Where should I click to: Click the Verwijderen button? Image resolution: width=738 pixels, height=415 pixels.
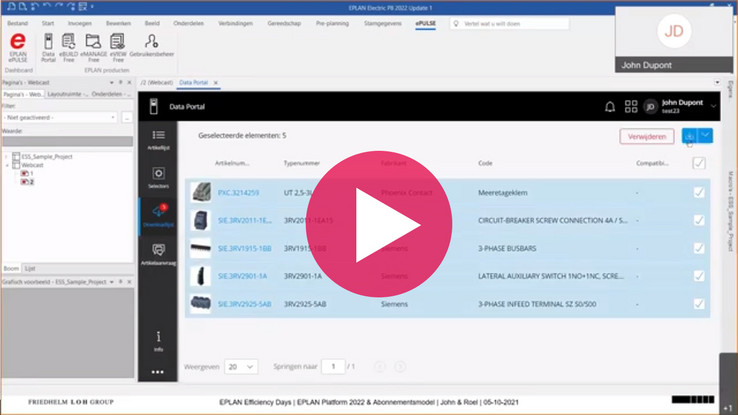647,136
